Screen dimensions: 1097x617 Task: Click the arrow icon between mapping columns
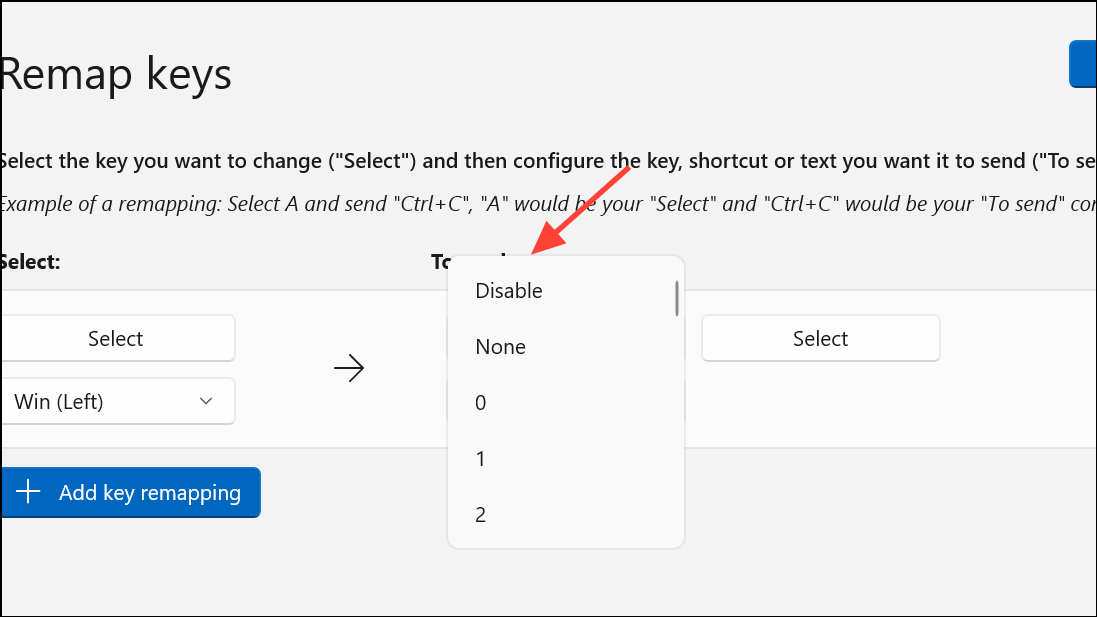click(x=349, y=368)
